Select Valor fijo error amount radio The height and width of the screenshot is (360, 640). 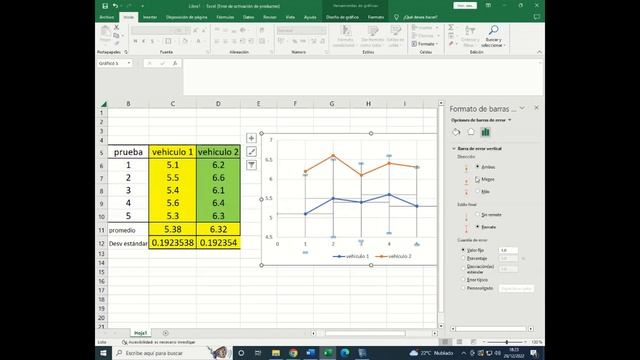463,250
